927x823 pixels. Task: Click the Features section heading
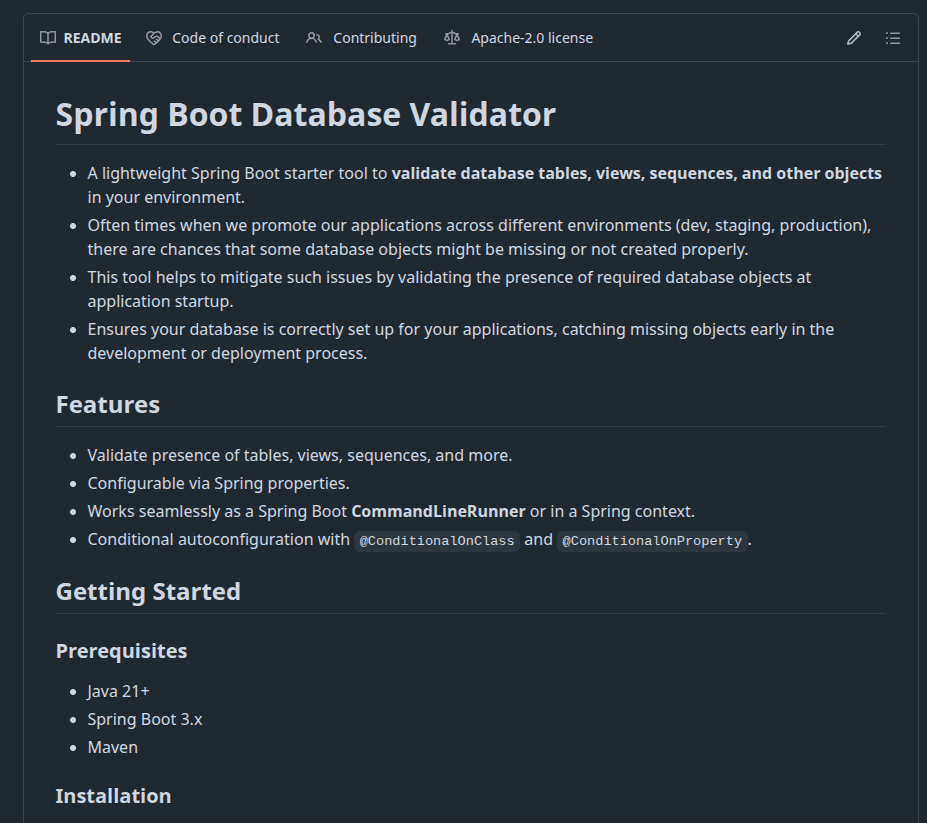pyautogui.click(x=107, y=405)
